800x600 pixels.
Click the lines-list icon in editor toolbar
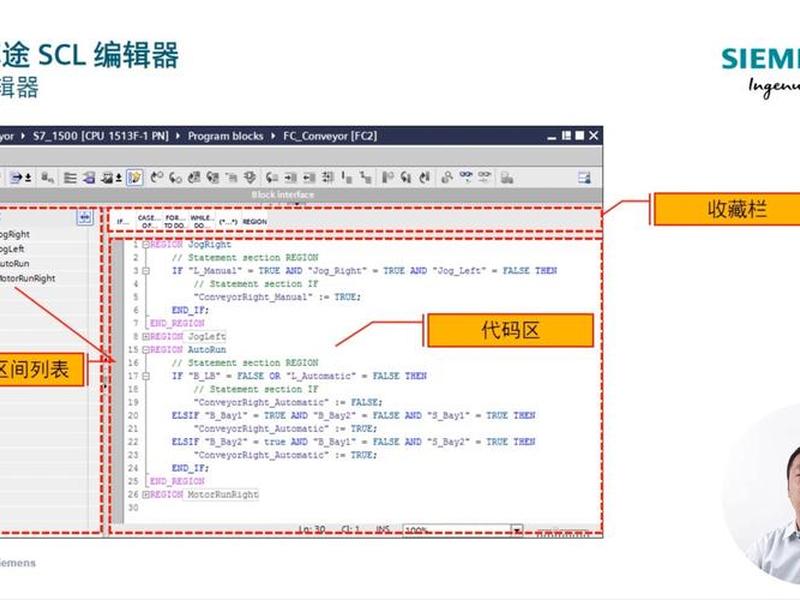point(70,178)
